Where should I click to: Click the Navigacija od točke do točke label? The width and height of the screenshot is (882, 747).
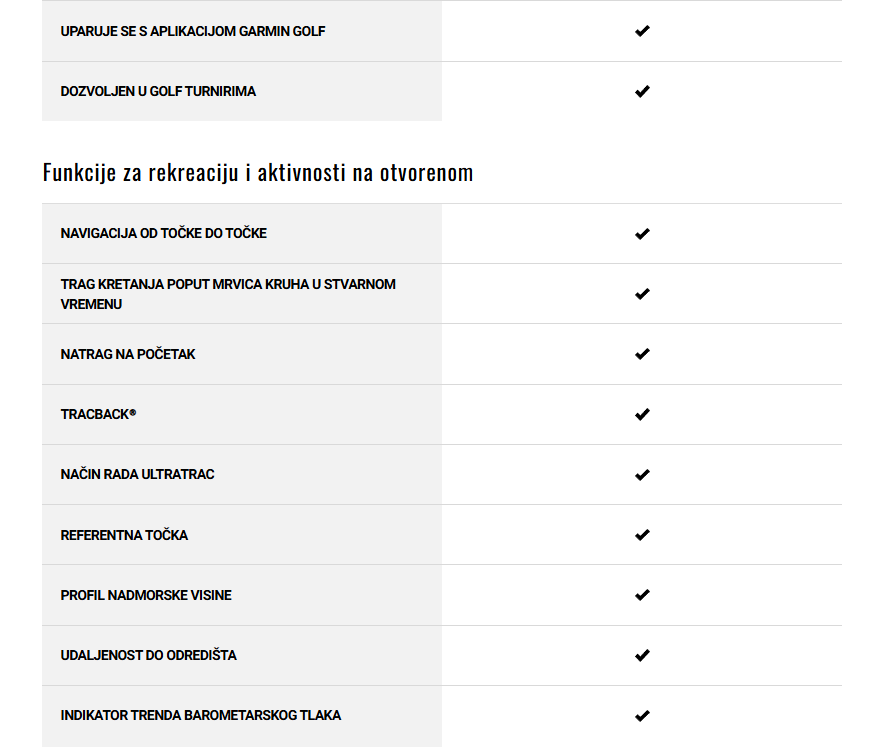pos(163,233)
